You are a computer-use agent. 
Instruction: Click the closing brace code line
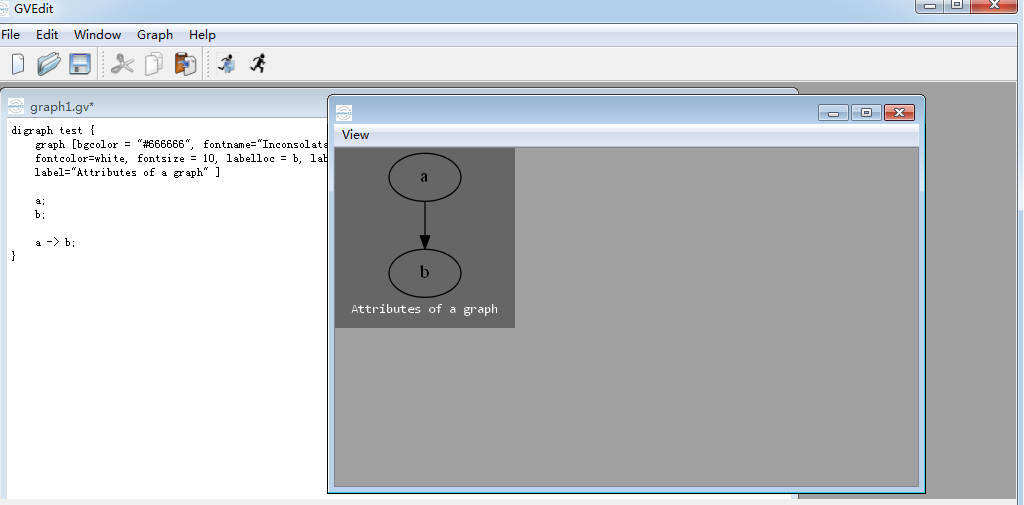pos(14,256)
